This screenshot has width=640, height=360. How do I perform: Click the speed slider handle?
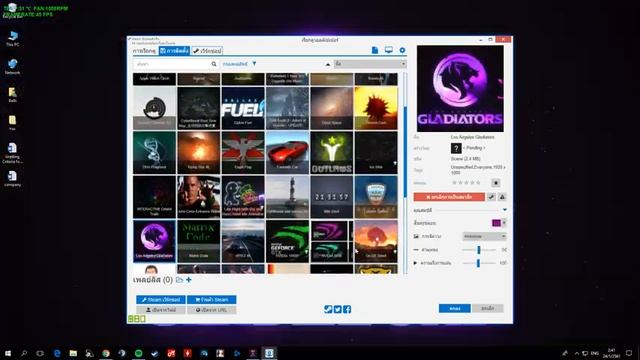(479, 250)
